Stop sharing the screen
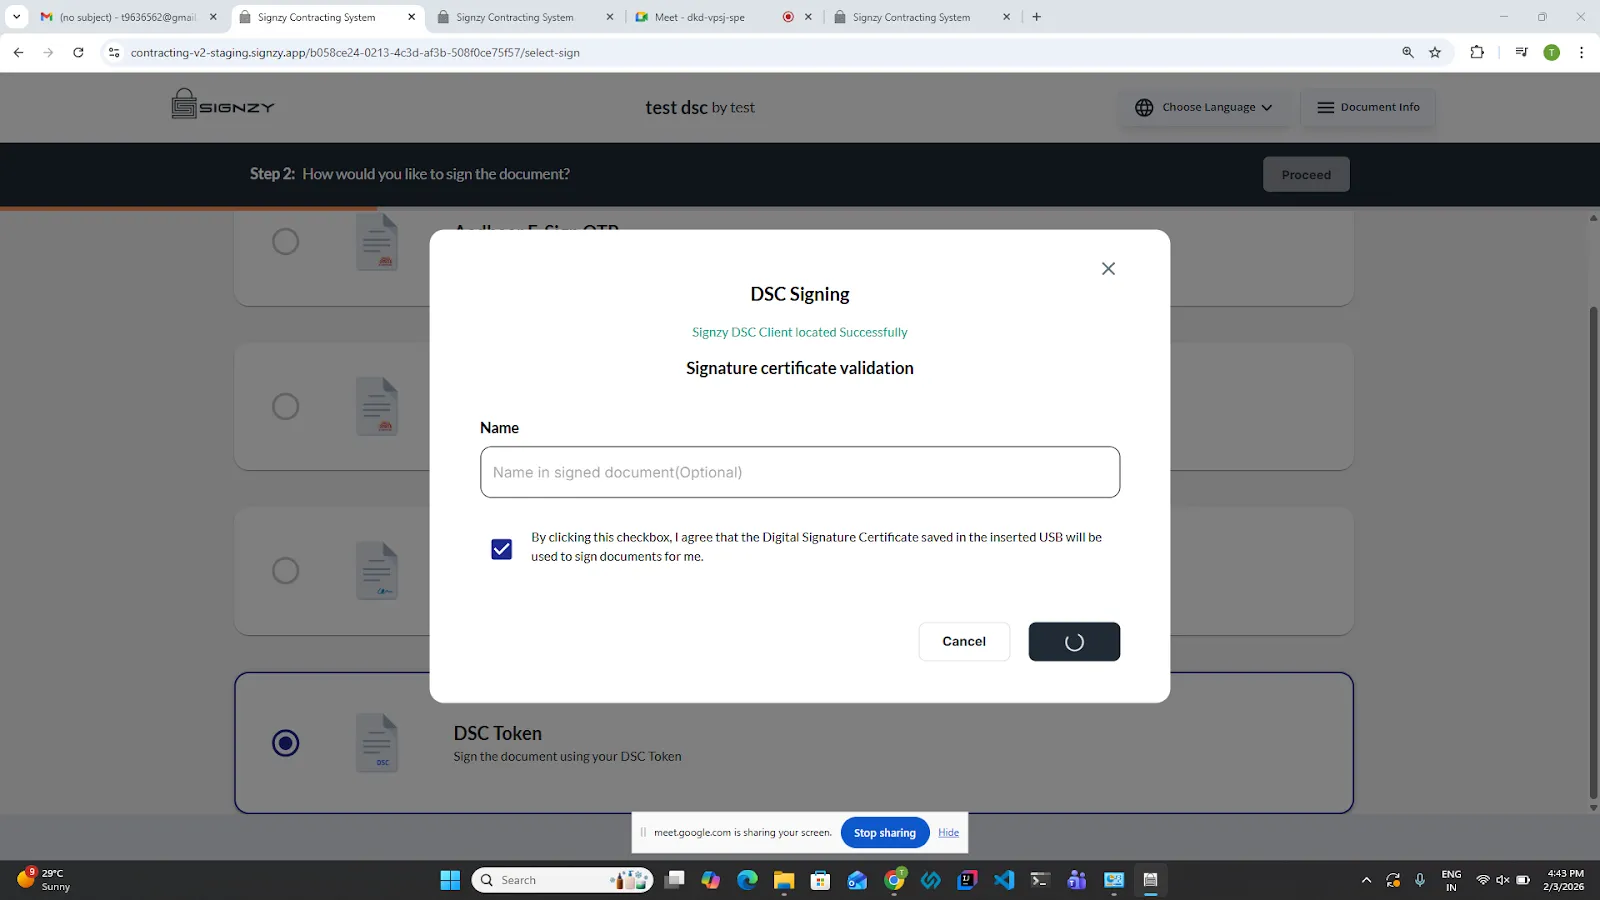The width and height of the screenshot is (1600, 900). pos(885,833)
